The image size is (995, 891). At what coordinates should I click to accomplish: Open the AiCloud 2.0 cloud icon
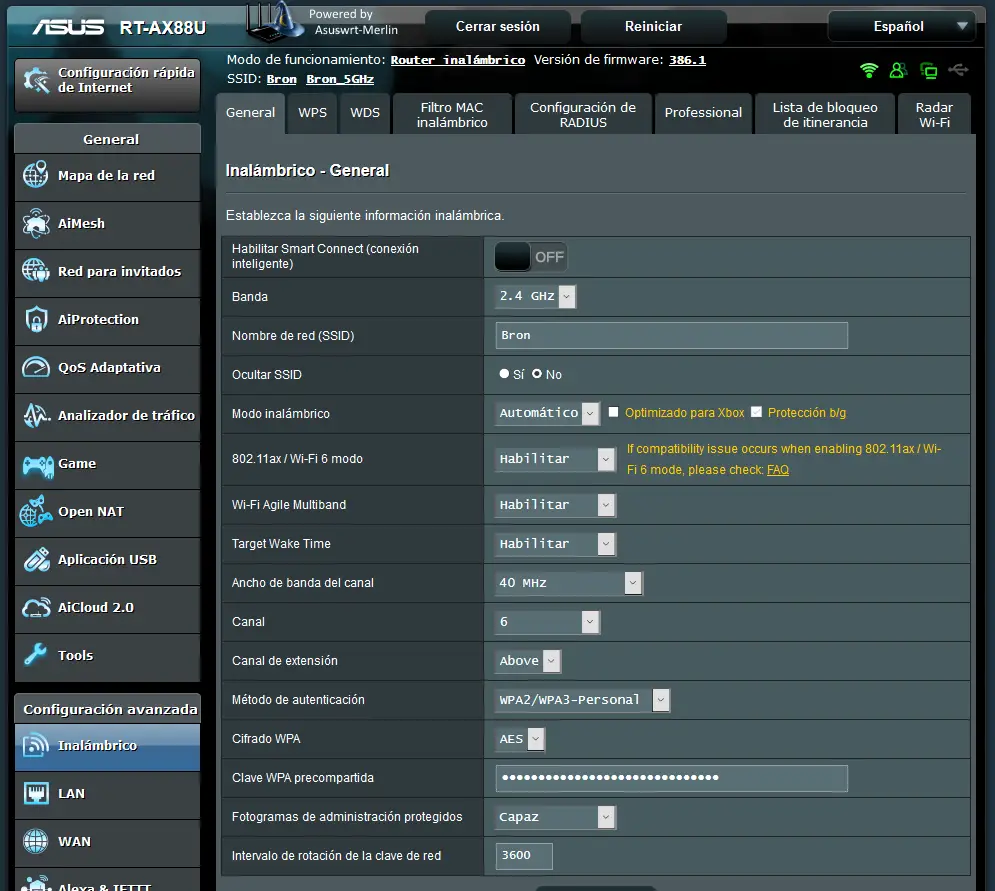click(x=36, y=607)
